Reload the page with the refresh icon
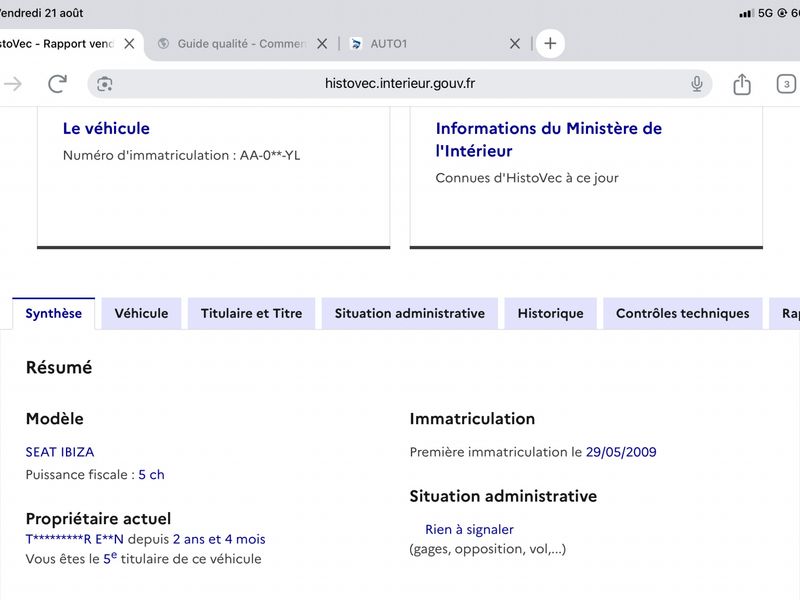Screen dimensions: 800x600 click(57, 84)
